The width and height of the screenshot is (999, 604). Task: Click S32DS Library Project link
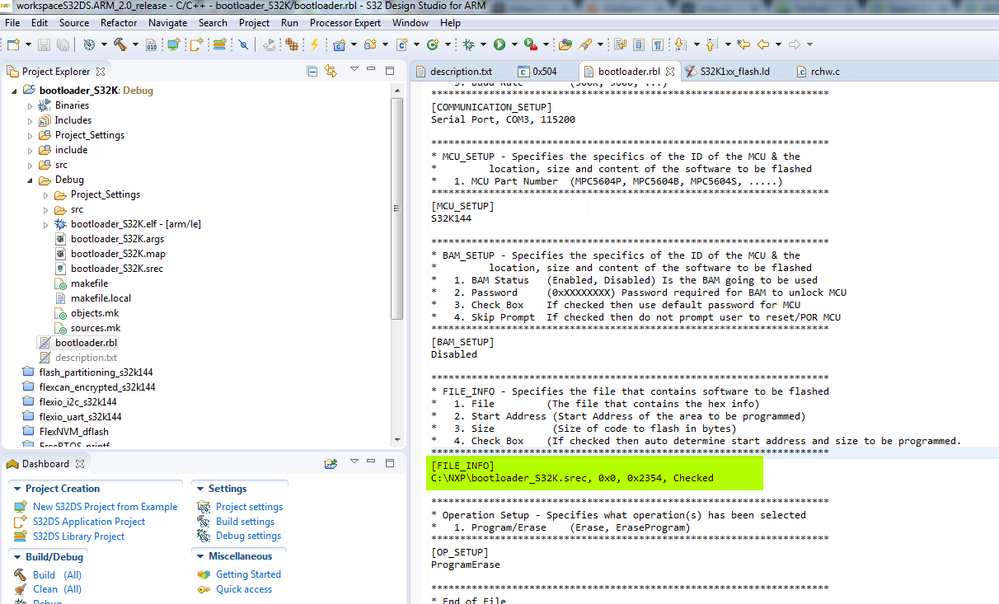coord(79,536)
